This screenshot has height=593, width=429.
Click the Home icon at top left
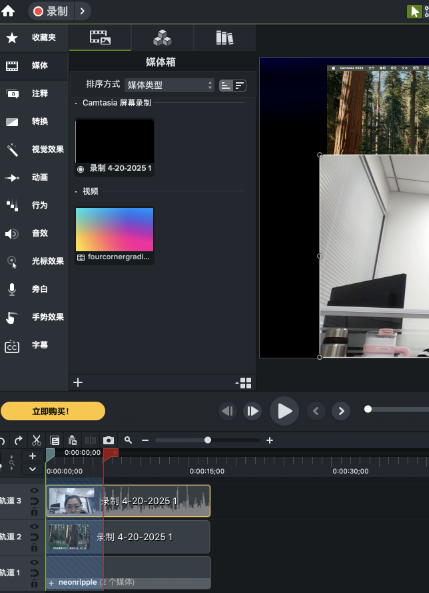[8, 11]
